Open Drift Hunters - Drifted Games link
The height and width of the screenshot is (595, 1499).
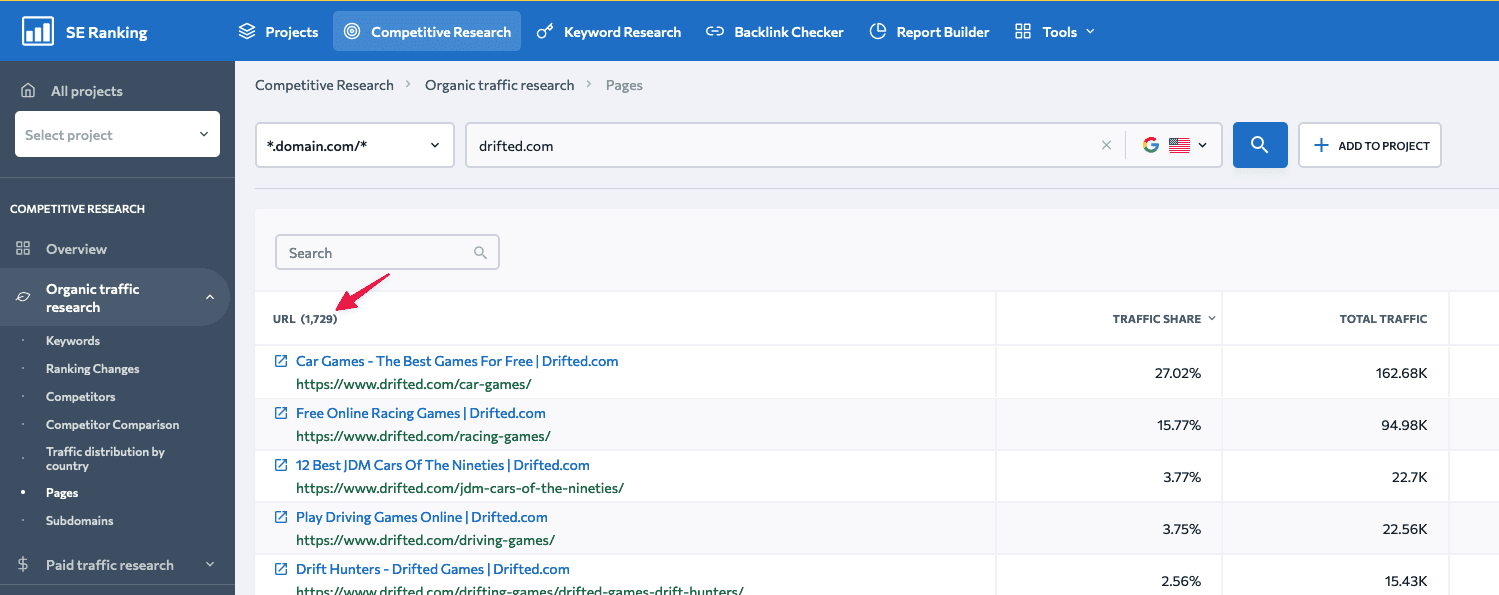coord(432,569)
